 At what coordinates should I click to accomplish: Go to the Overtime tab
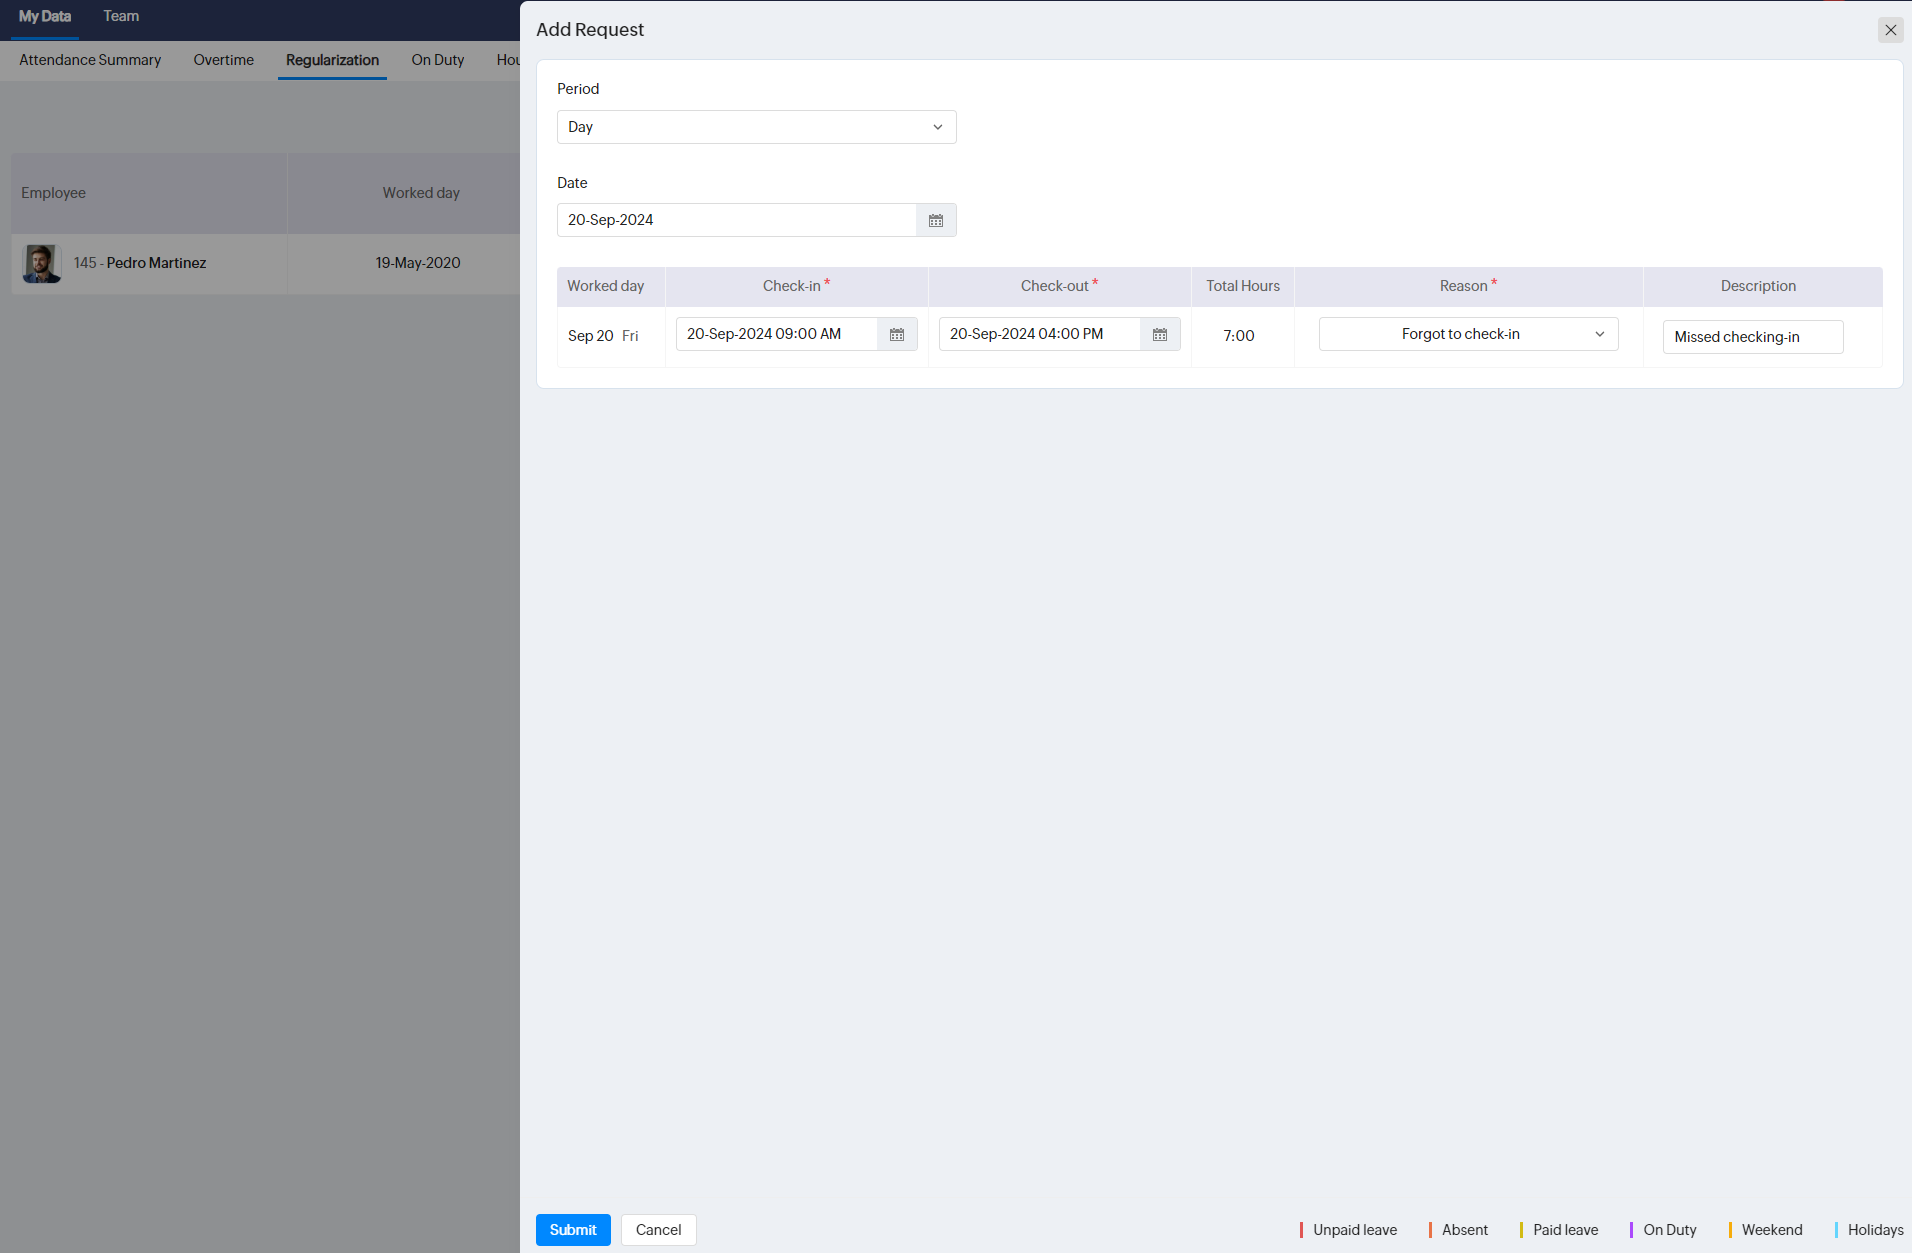[x=224, y=60]
